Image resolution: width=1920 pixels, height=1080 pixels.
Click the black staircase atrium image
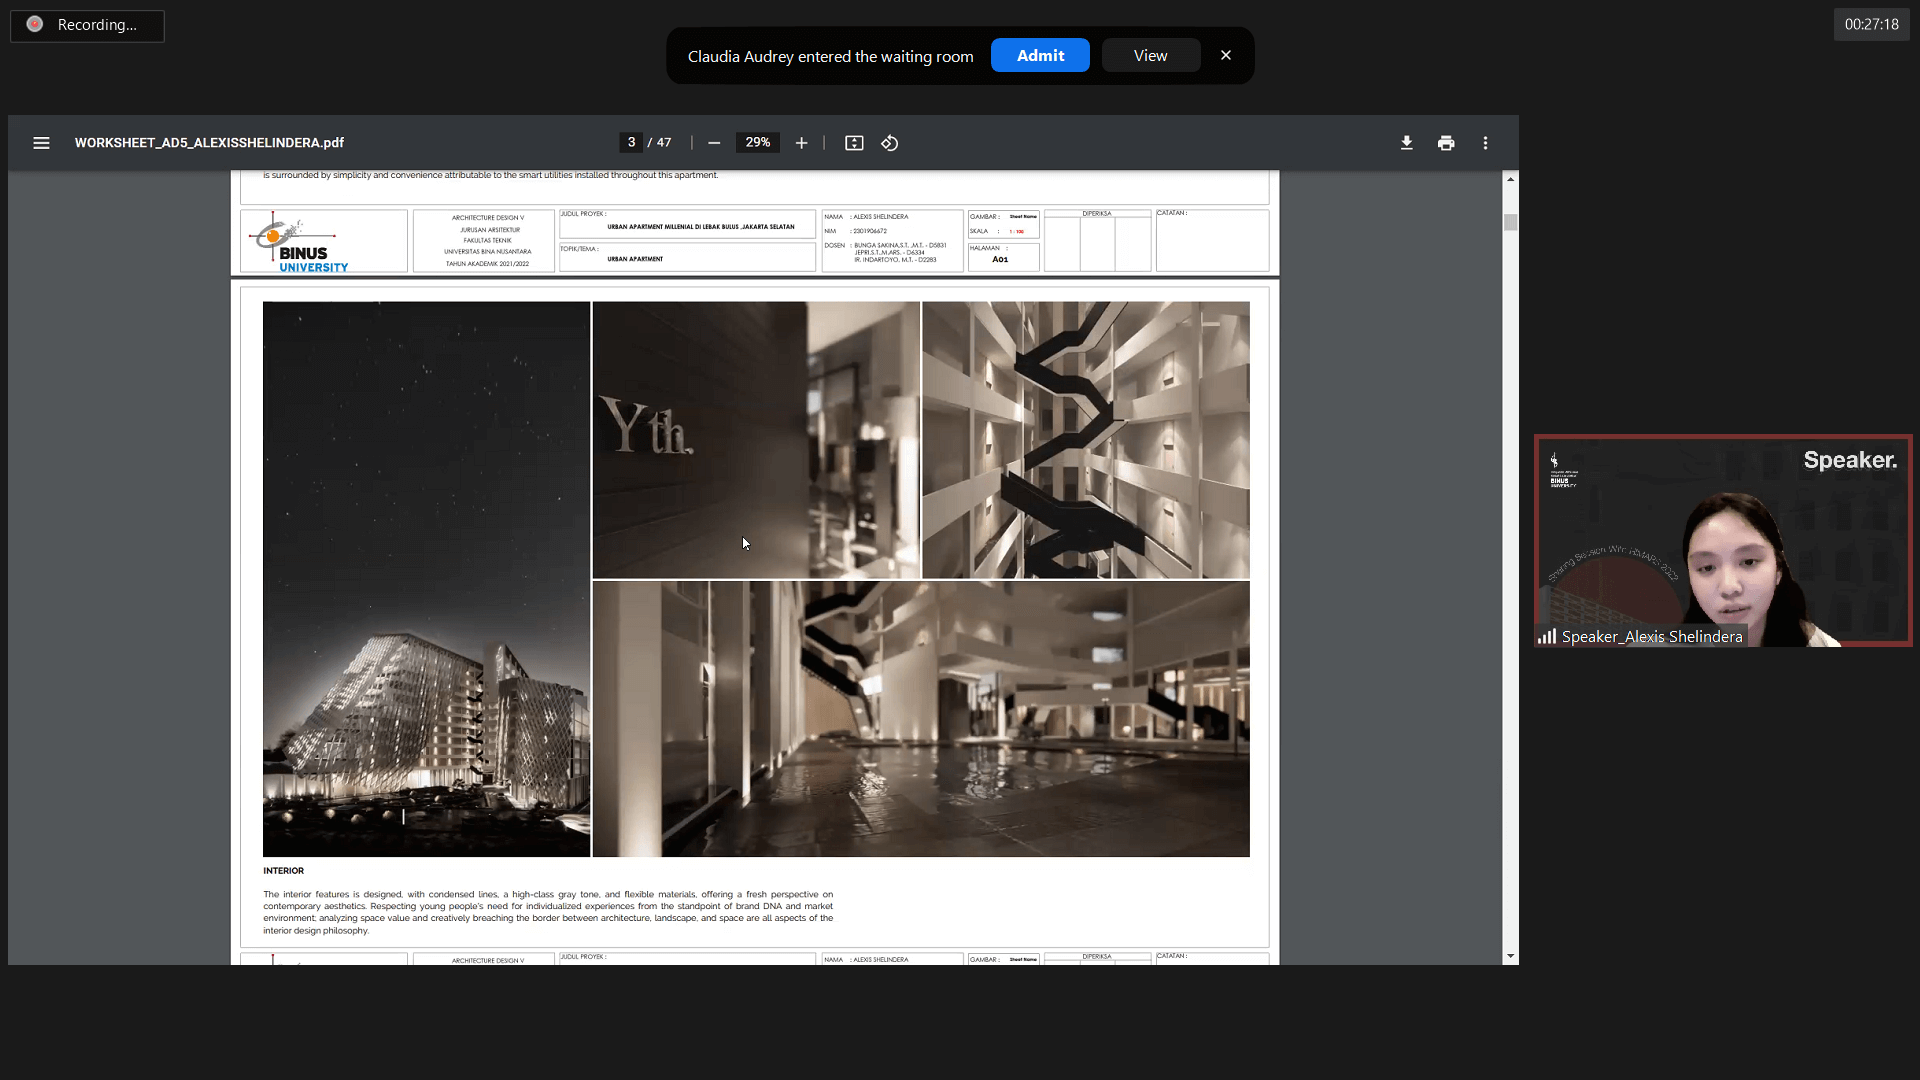pos(1086,440)
